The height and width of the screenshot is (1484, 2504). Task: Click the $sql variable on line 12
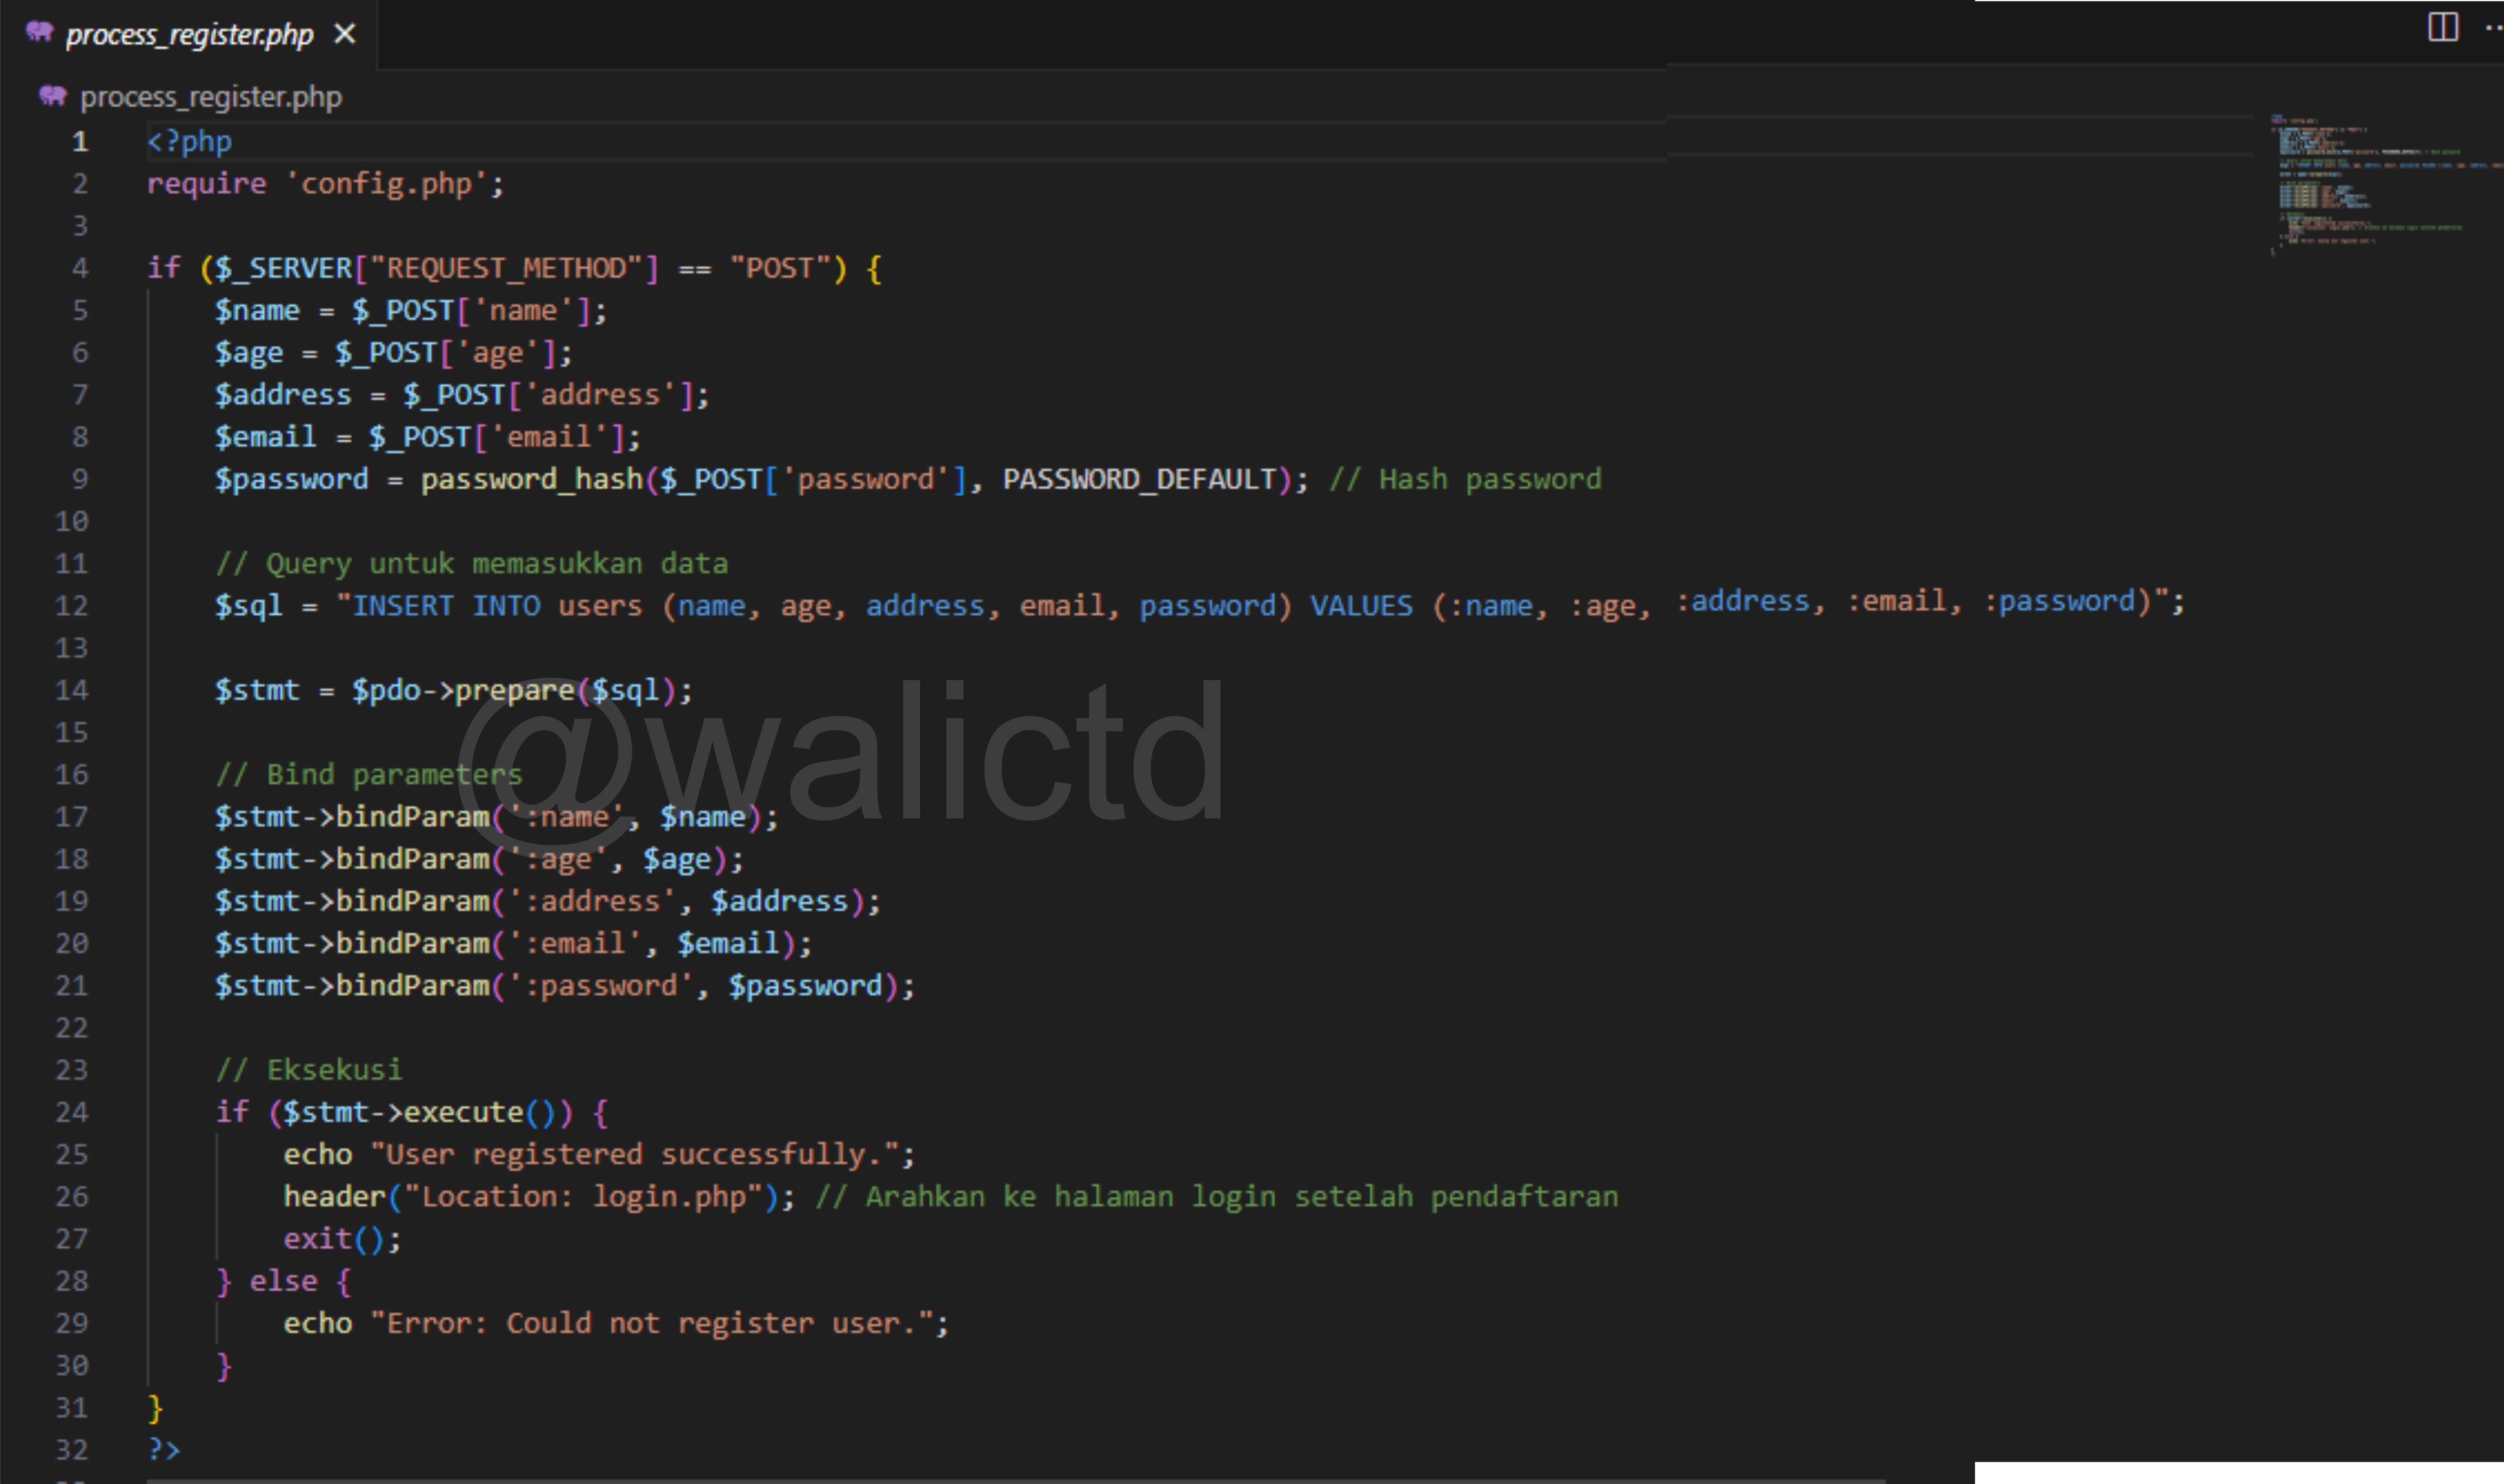[x=248, y=606]
